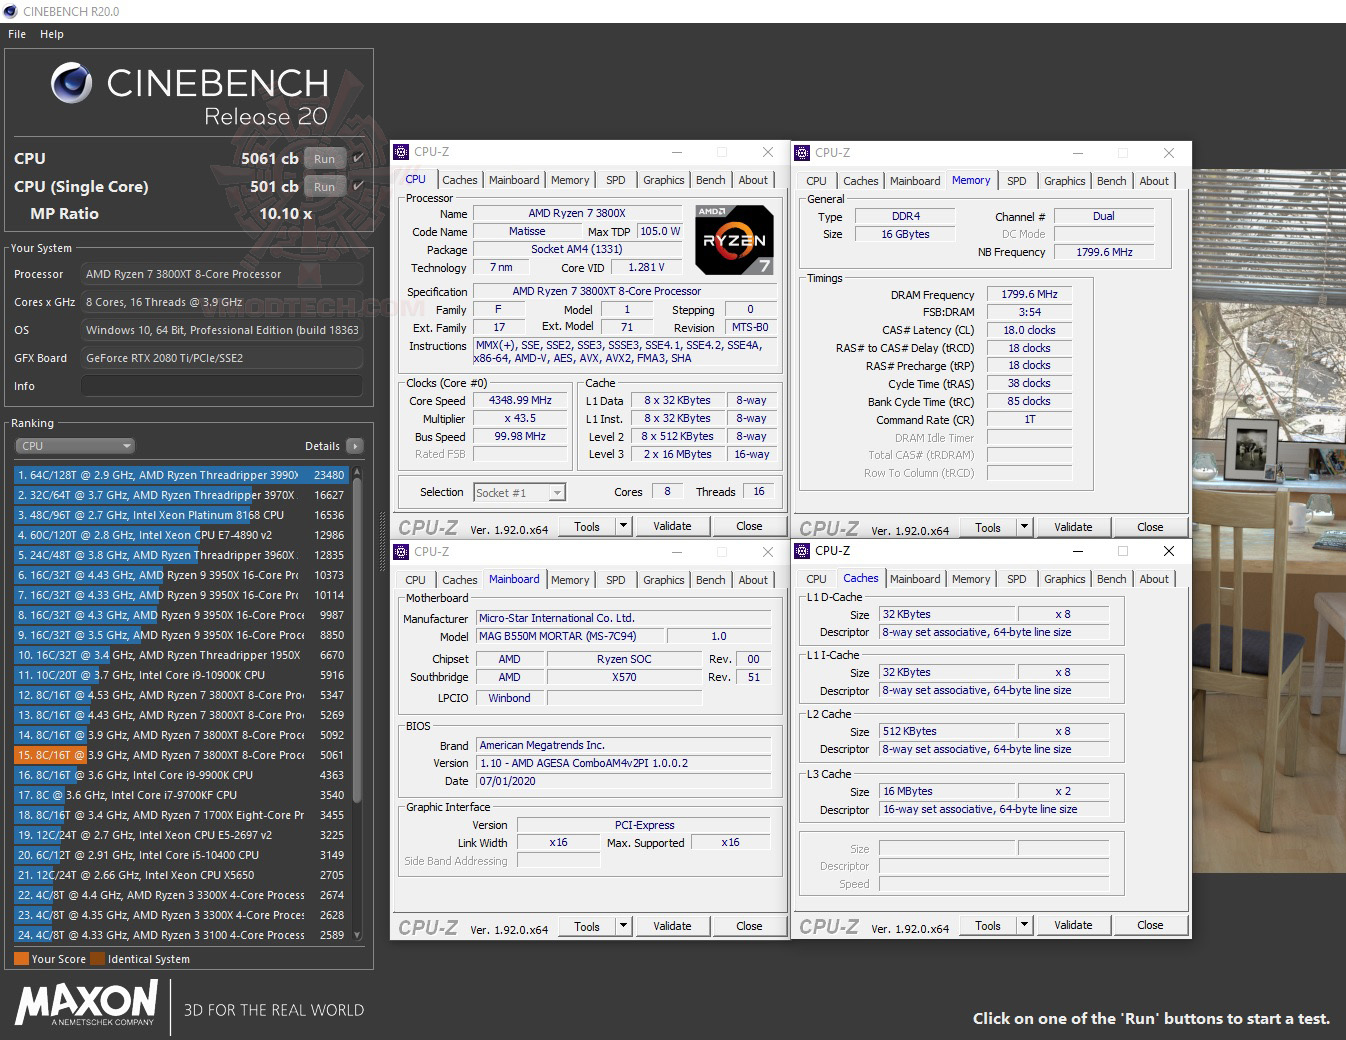Click the Cinebench sphere logo
Viewport: 1346px width, 1040px height.
72,83
